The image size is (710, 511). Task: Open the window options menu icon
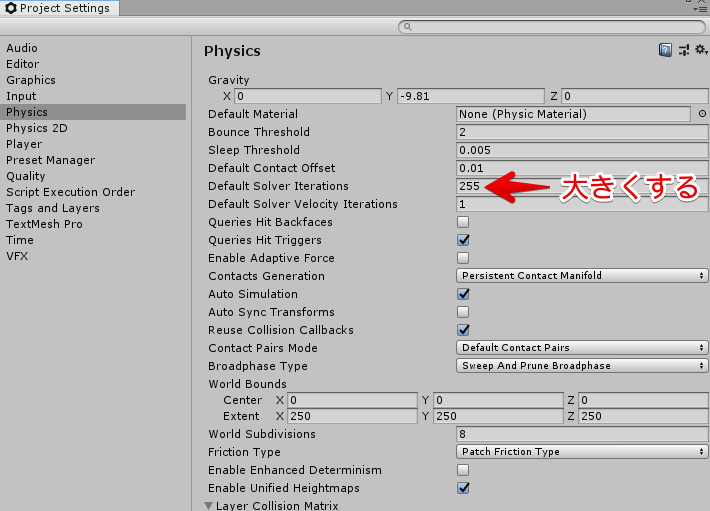[x=700, y=9]
